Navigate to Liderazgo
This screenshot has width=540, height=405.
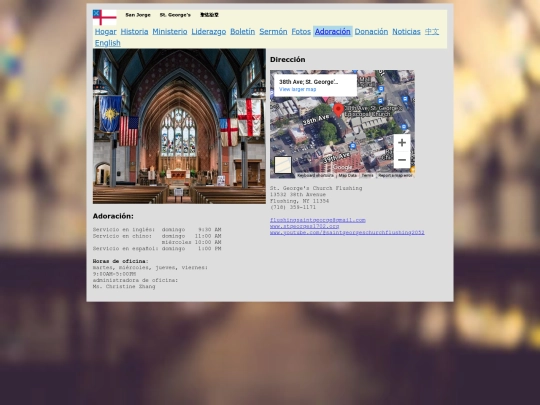pos(209,32)
